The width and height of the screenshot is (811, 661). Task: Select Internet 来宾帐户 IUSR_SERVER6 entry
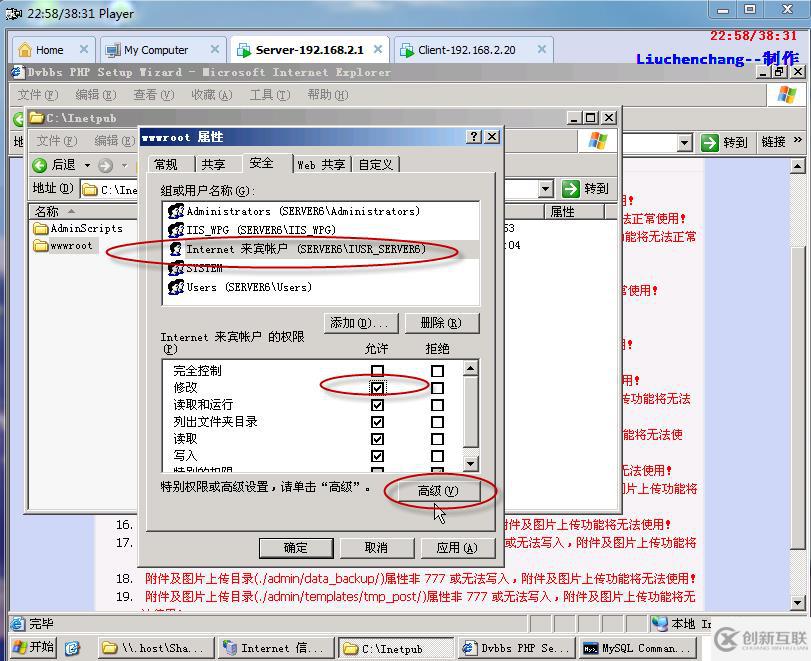[321, 249]
